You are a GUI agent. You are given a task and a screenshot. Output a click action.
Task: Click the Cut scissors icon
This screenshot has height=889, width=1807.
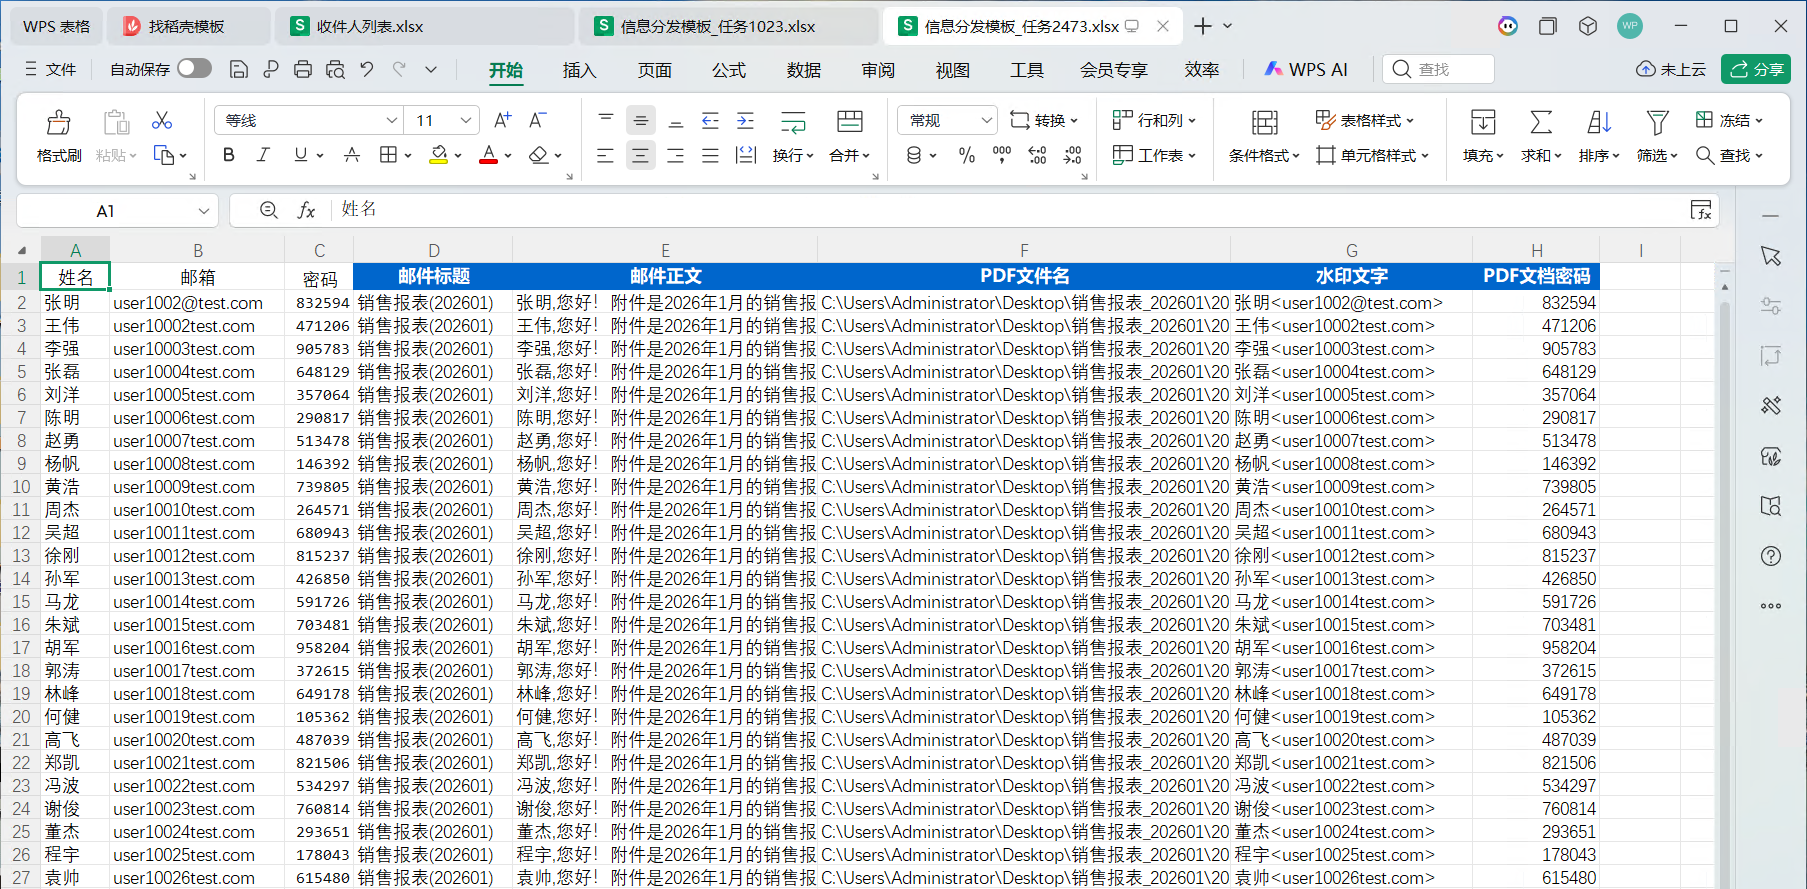[x=162, y=121]
